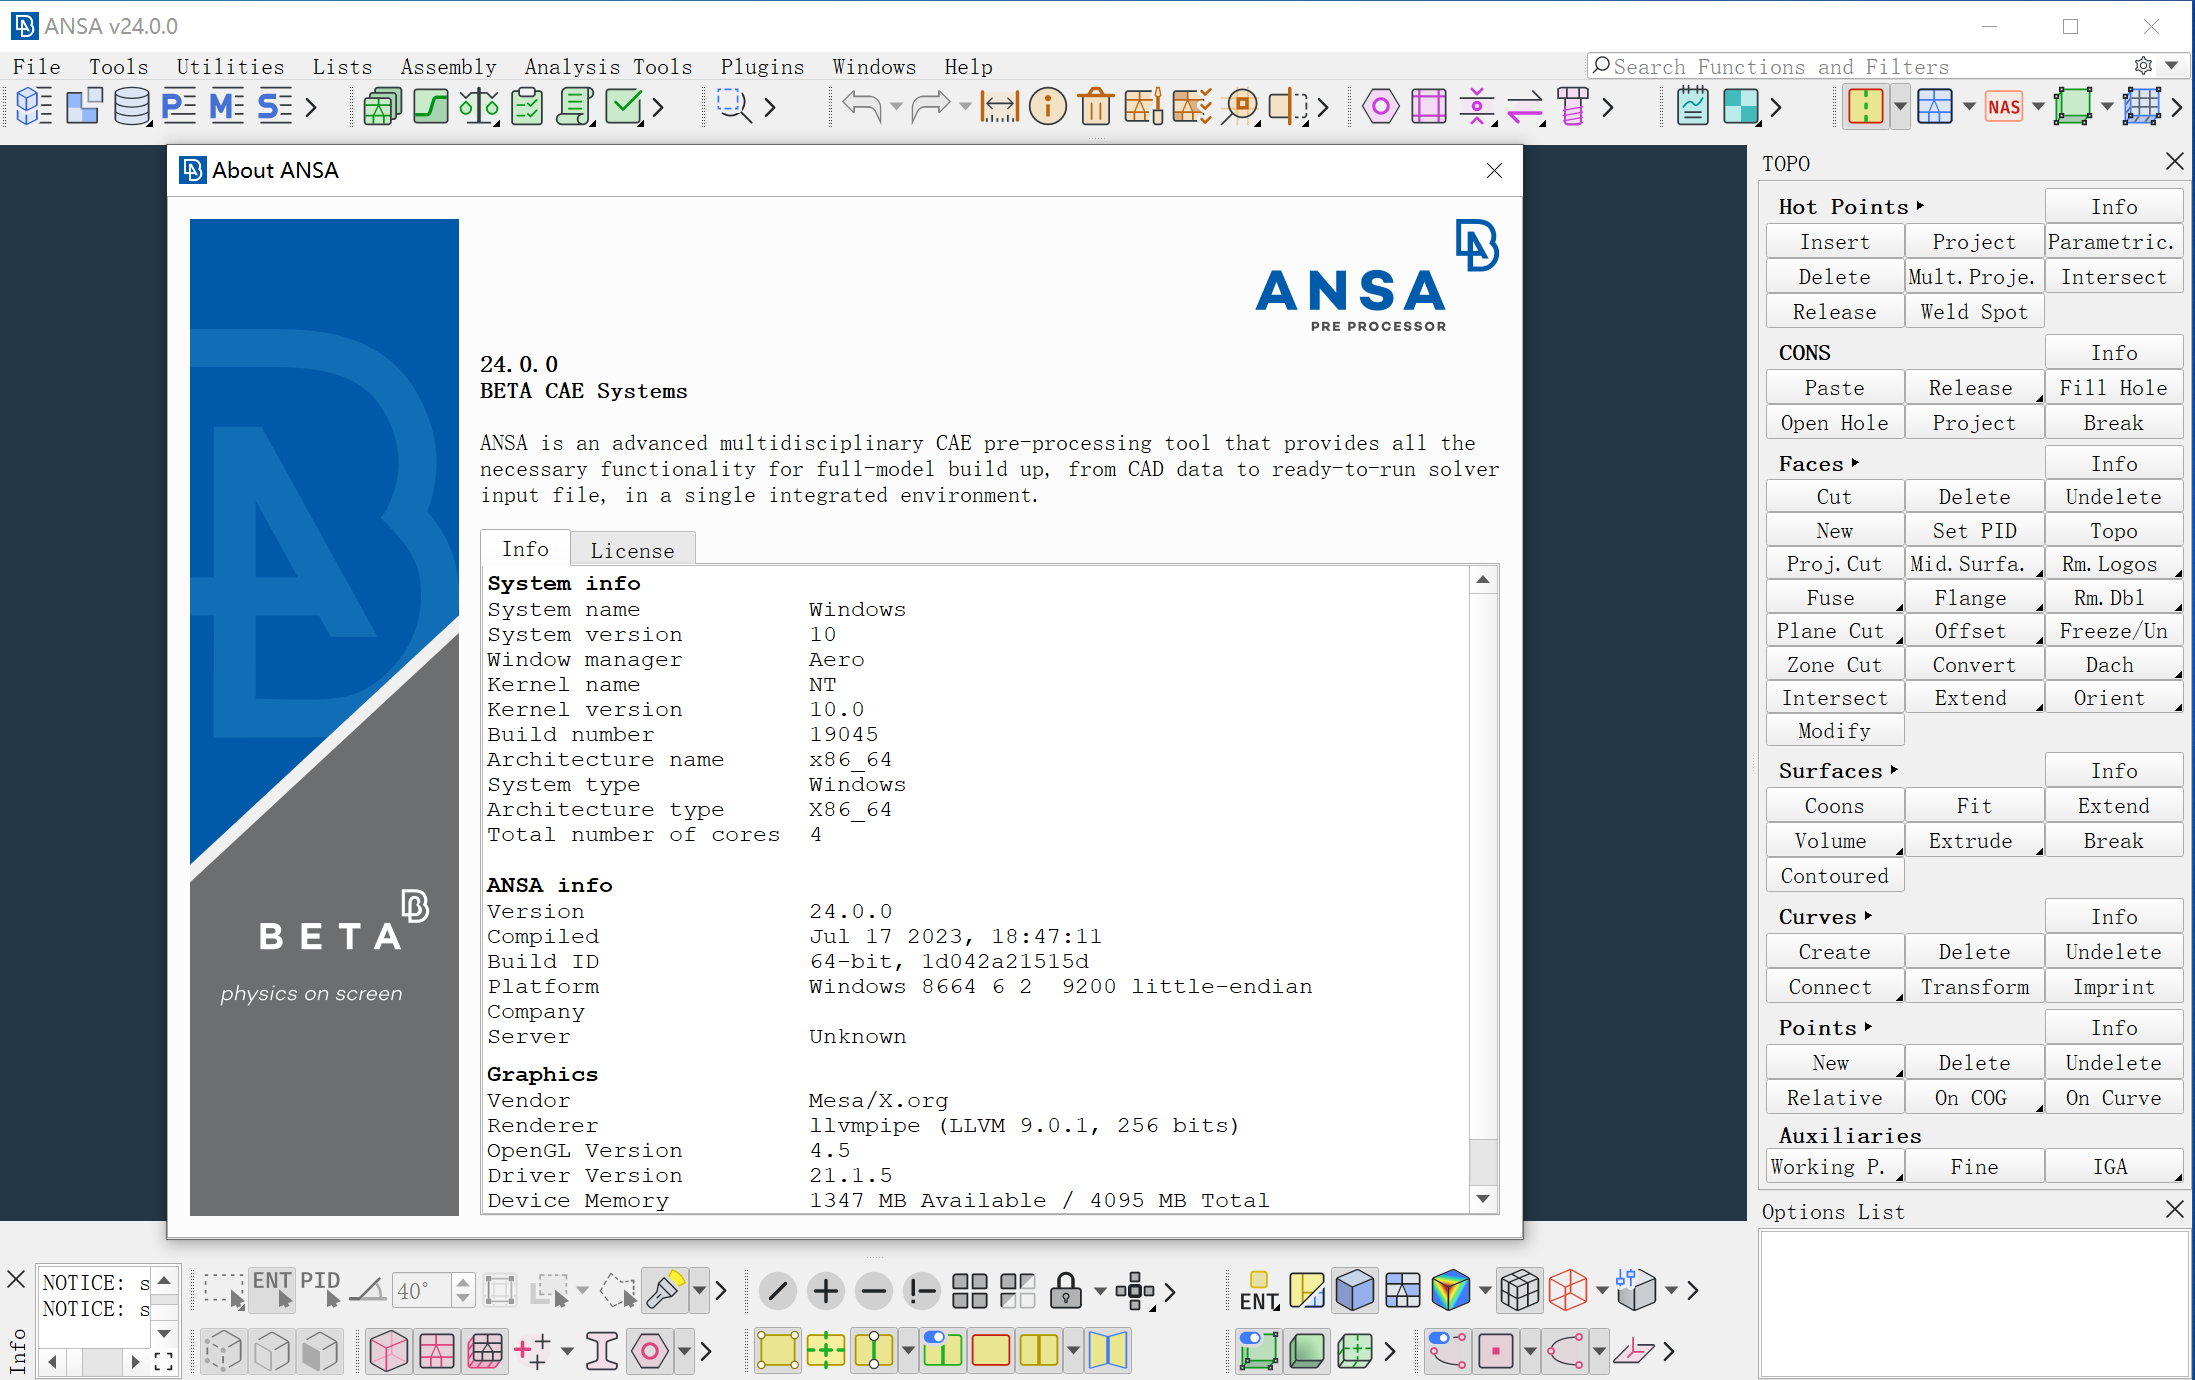This screenshot has width=2195, height=1380.
Task: Click the pink hexagon nut icon
Action: 1380,106
